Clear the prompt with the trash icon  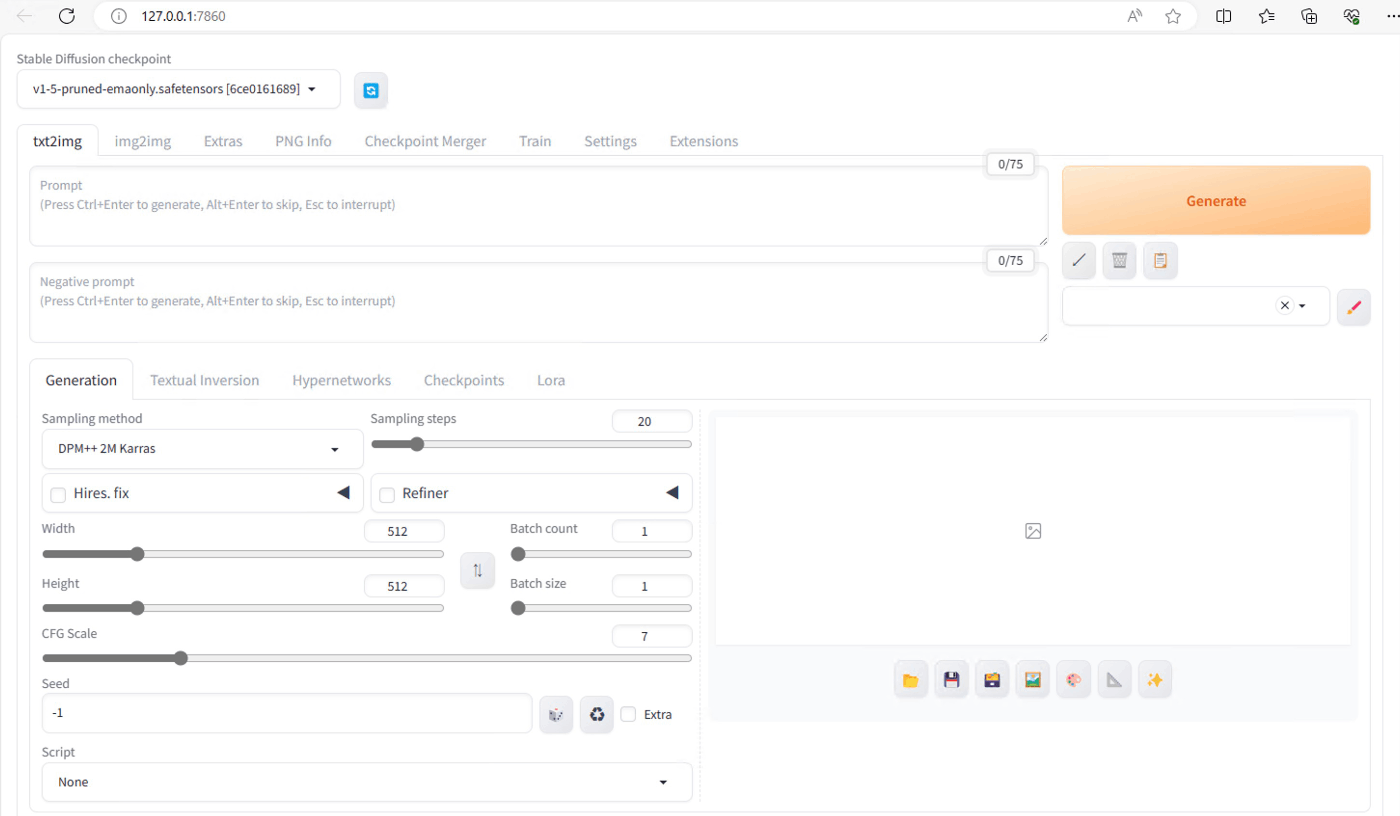click(x=1120, y=260)
